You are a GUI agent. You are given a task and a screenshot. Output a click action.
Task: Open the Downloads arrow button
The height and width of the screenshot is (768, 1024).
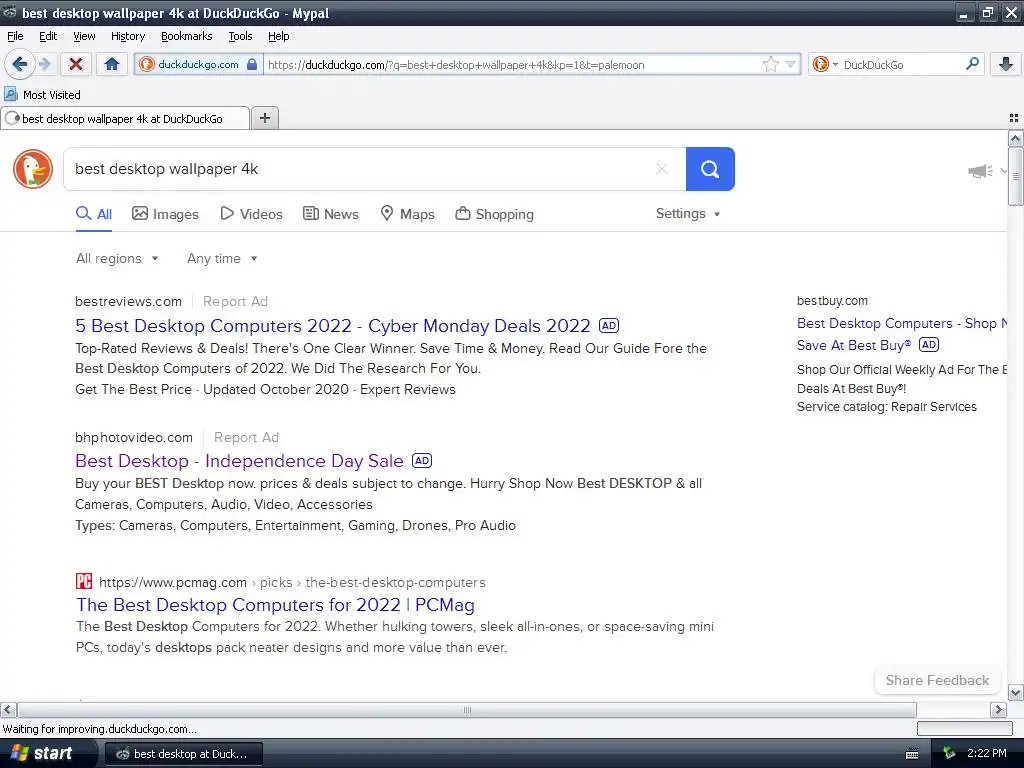coord(1006,64)
